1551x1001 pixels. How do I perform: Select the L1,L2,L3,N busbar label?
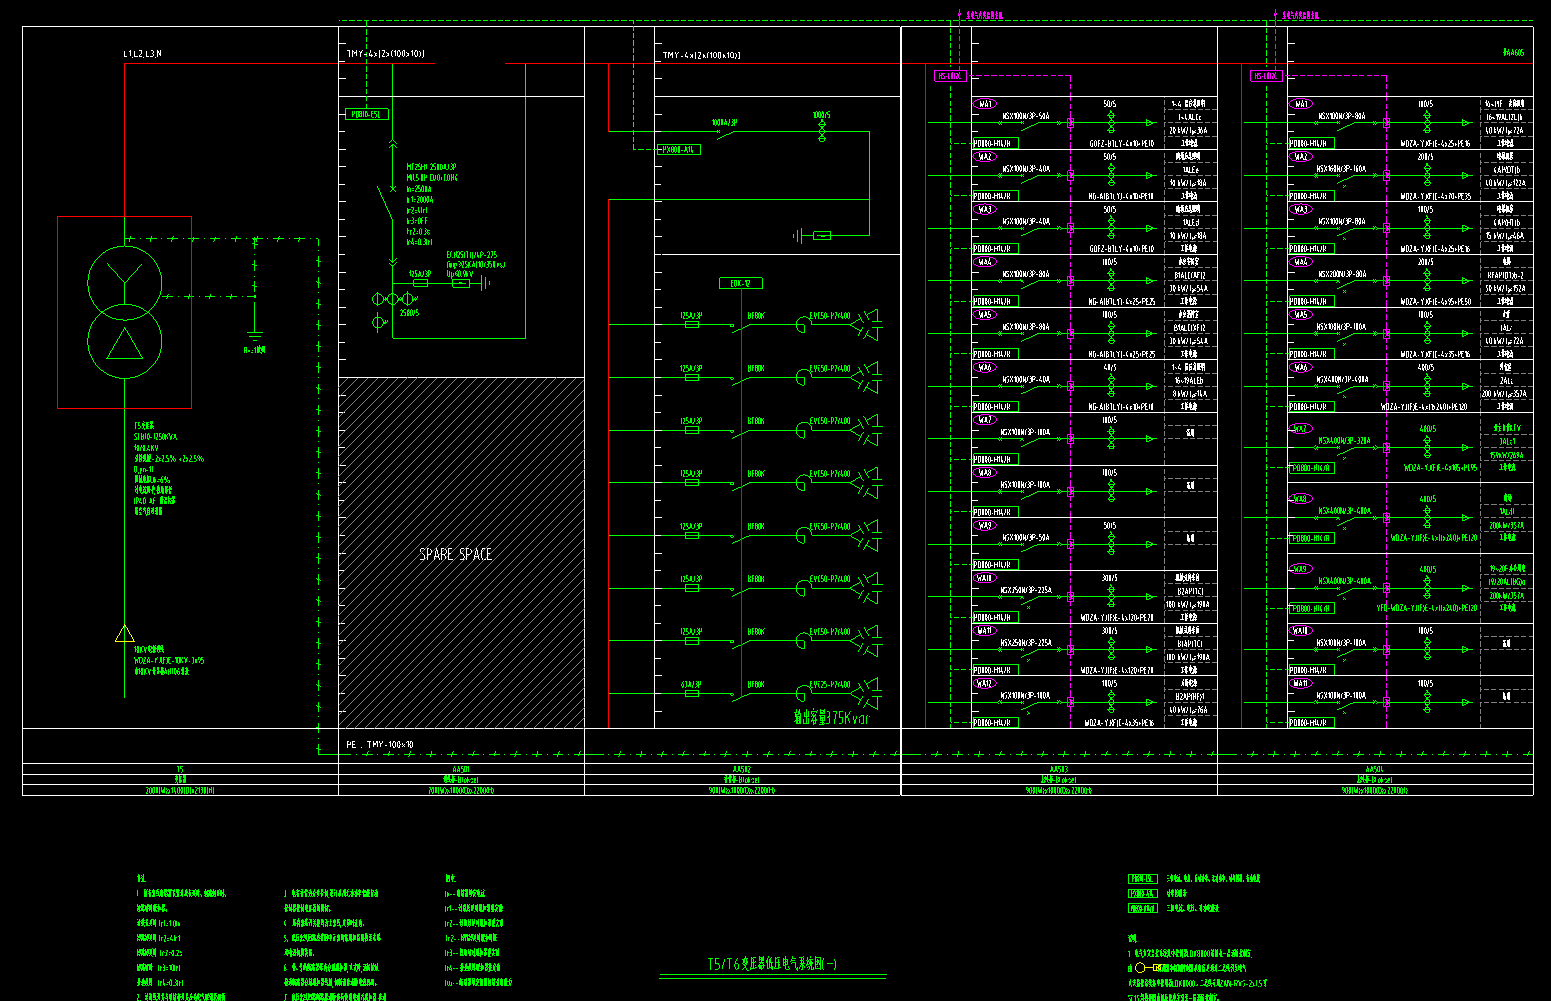[142, 54]
